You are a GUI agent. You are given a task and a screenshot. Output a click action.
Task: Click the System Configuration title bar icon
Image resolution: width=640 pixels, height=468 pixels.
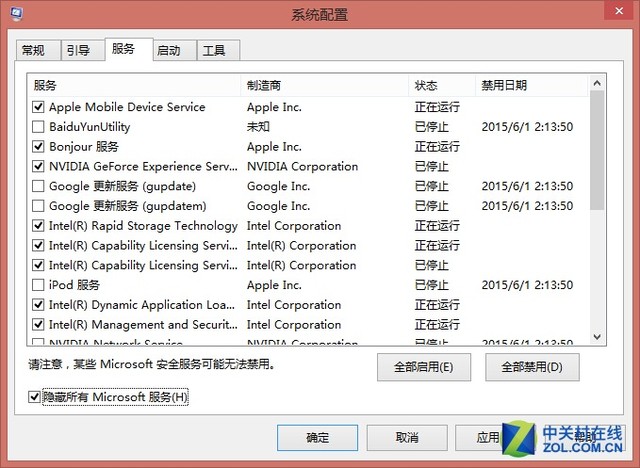tap(16, 13)
